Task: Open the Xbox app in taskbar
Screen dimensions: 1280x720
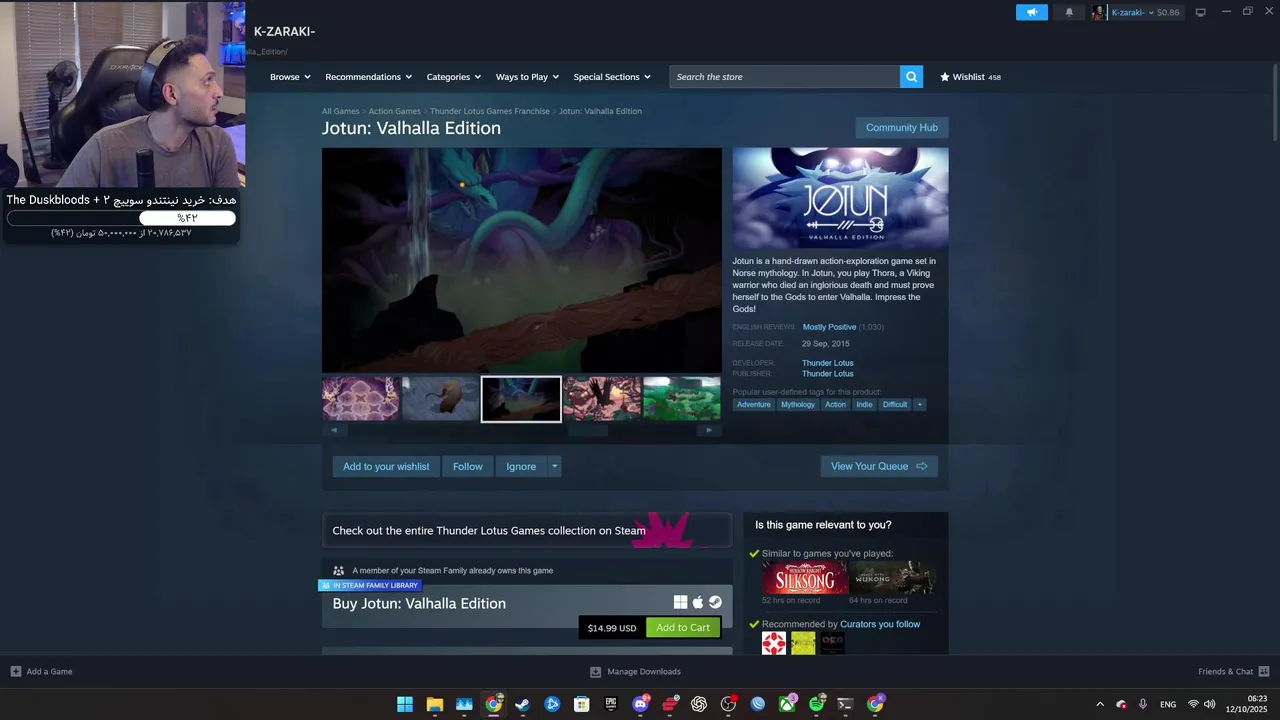Action: click(787, 704)
